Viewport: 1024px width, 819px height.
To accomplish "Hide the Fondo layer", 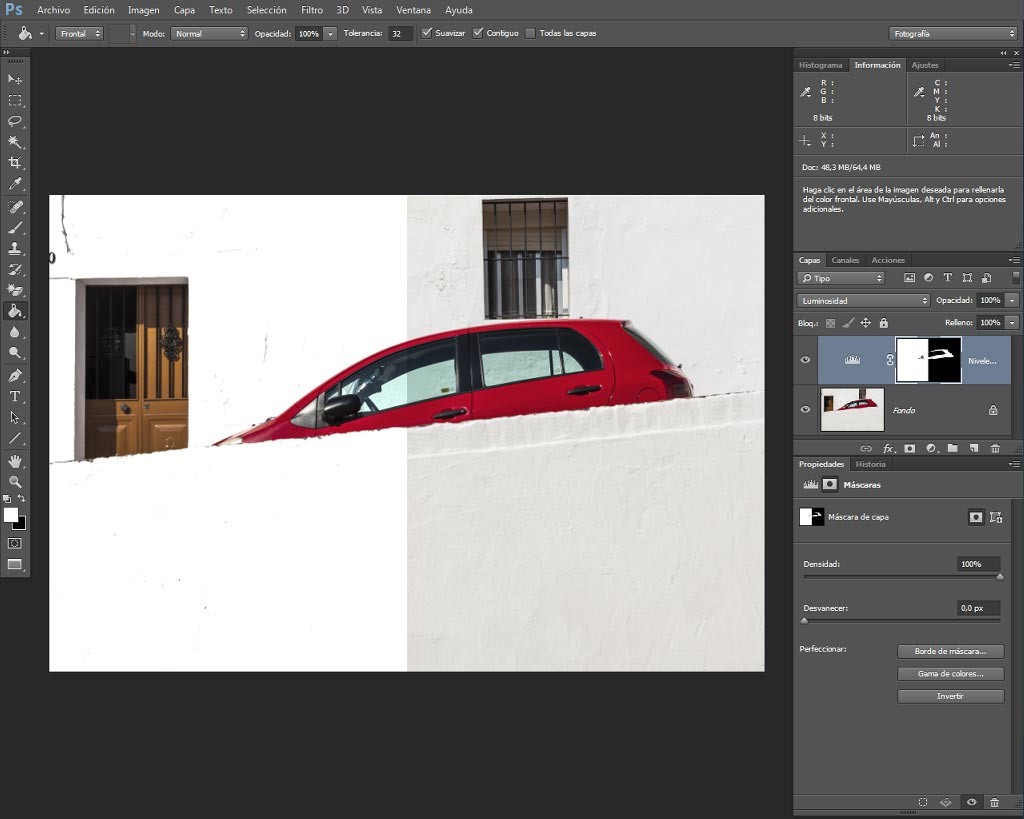I will click(x=805, y=410).
